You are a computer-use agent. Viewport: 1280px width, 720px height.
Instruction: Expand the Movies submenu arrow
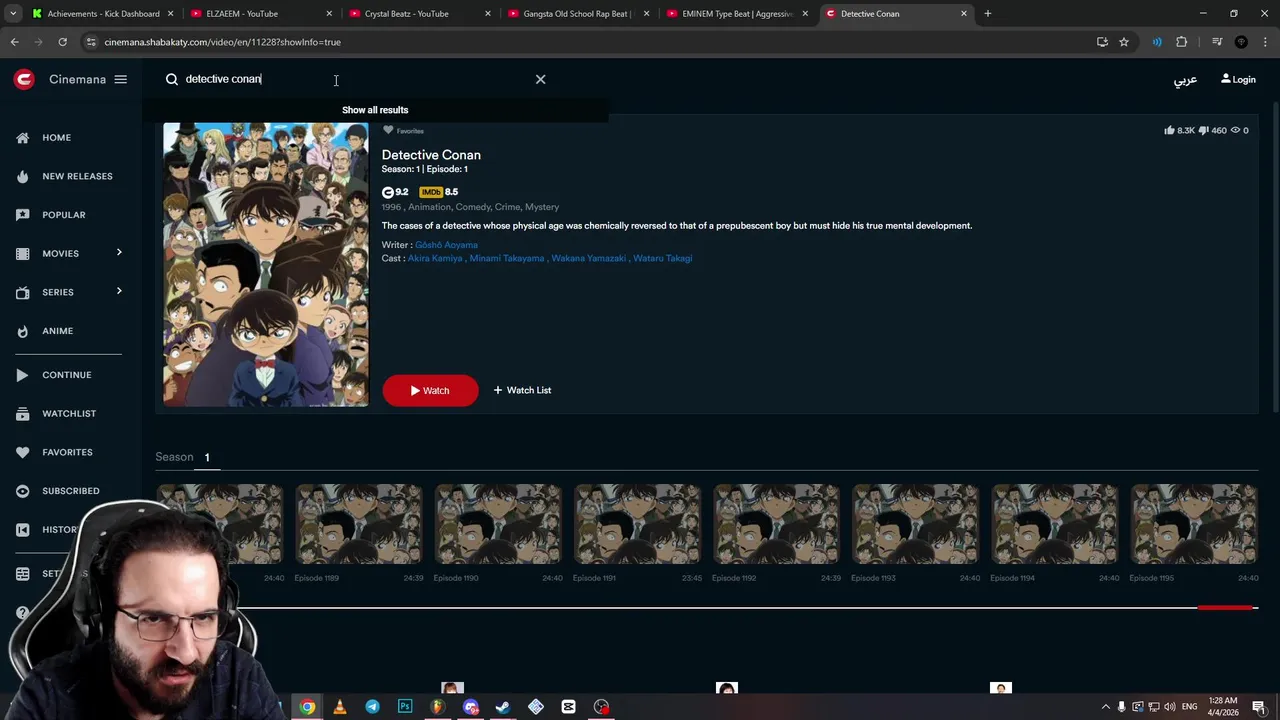coord(119,252)
